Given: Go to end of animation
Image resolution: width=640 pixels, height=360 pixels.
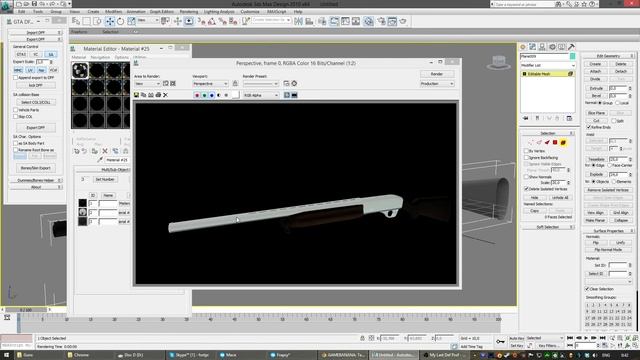Looking at the screenshot, I should click(602, 338).
